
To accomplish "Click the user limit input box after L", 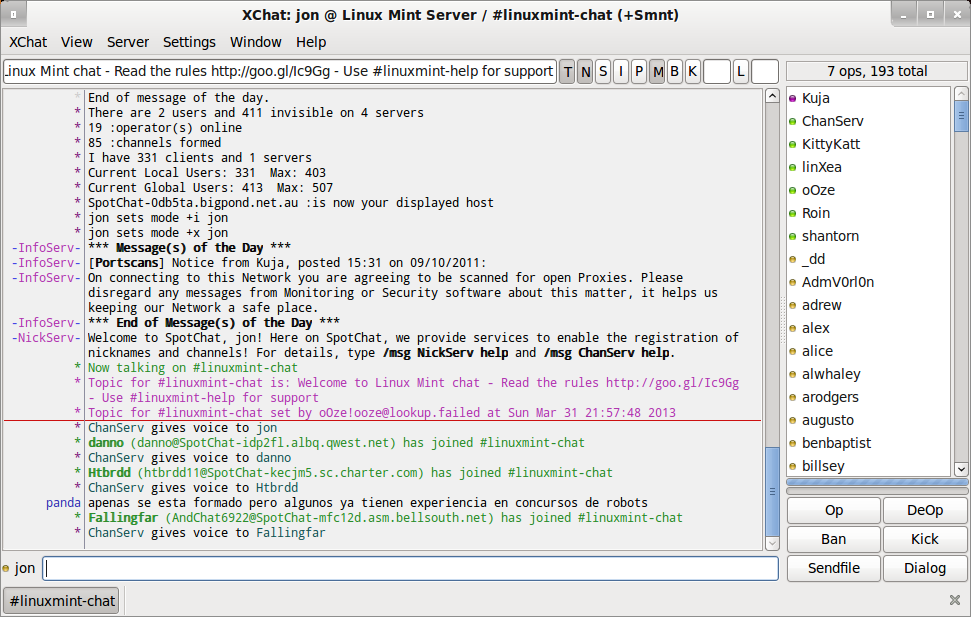I will [x=765, y=72].
